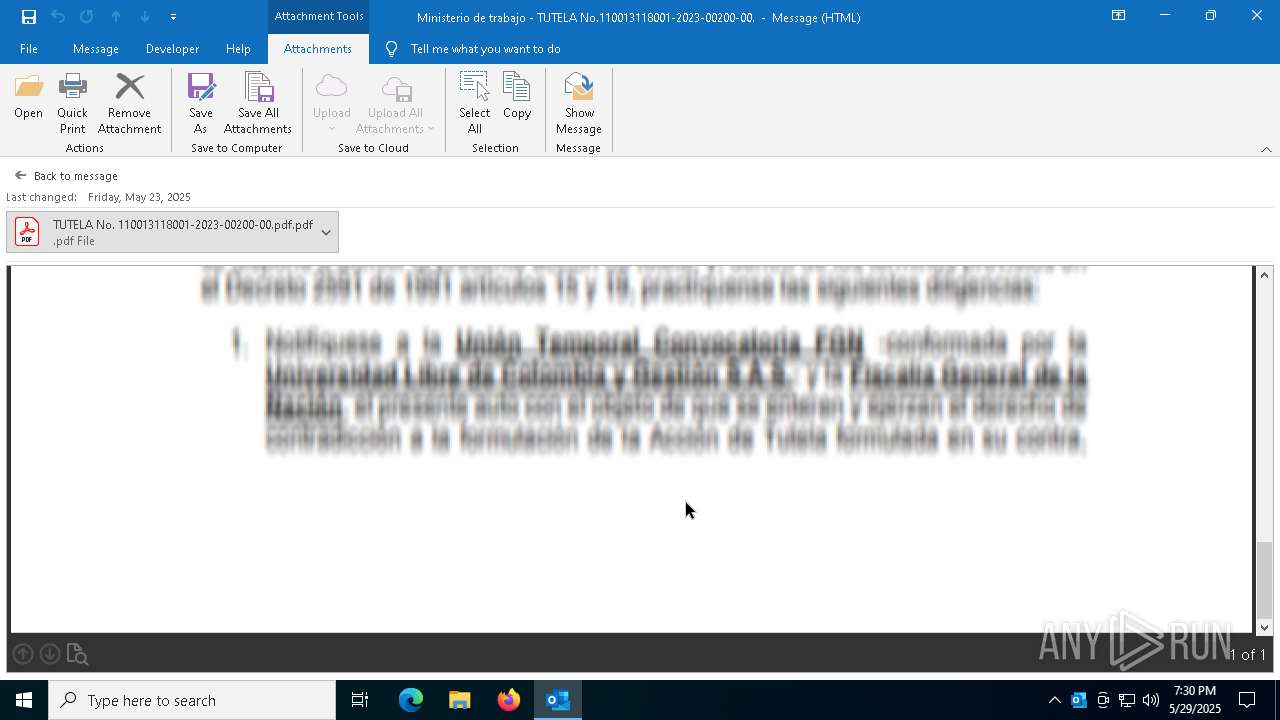The image size is (1280, 720).
Task: Click the Outlook tray icon in system tray
Action: tap(1079, 700)
